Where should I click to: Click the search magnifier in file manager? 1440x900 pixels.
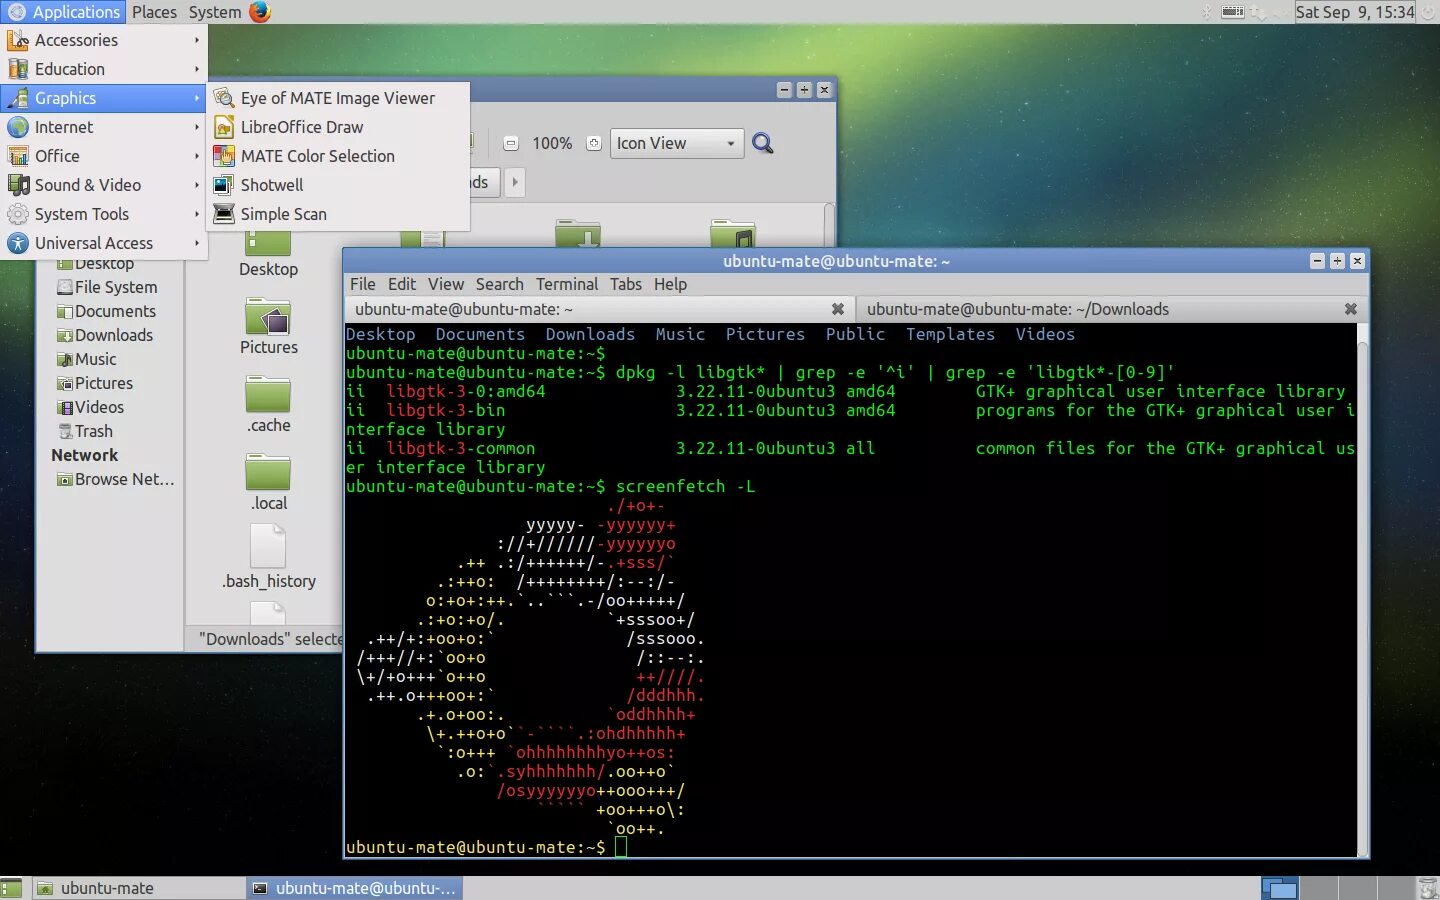[x=763, y=143]
